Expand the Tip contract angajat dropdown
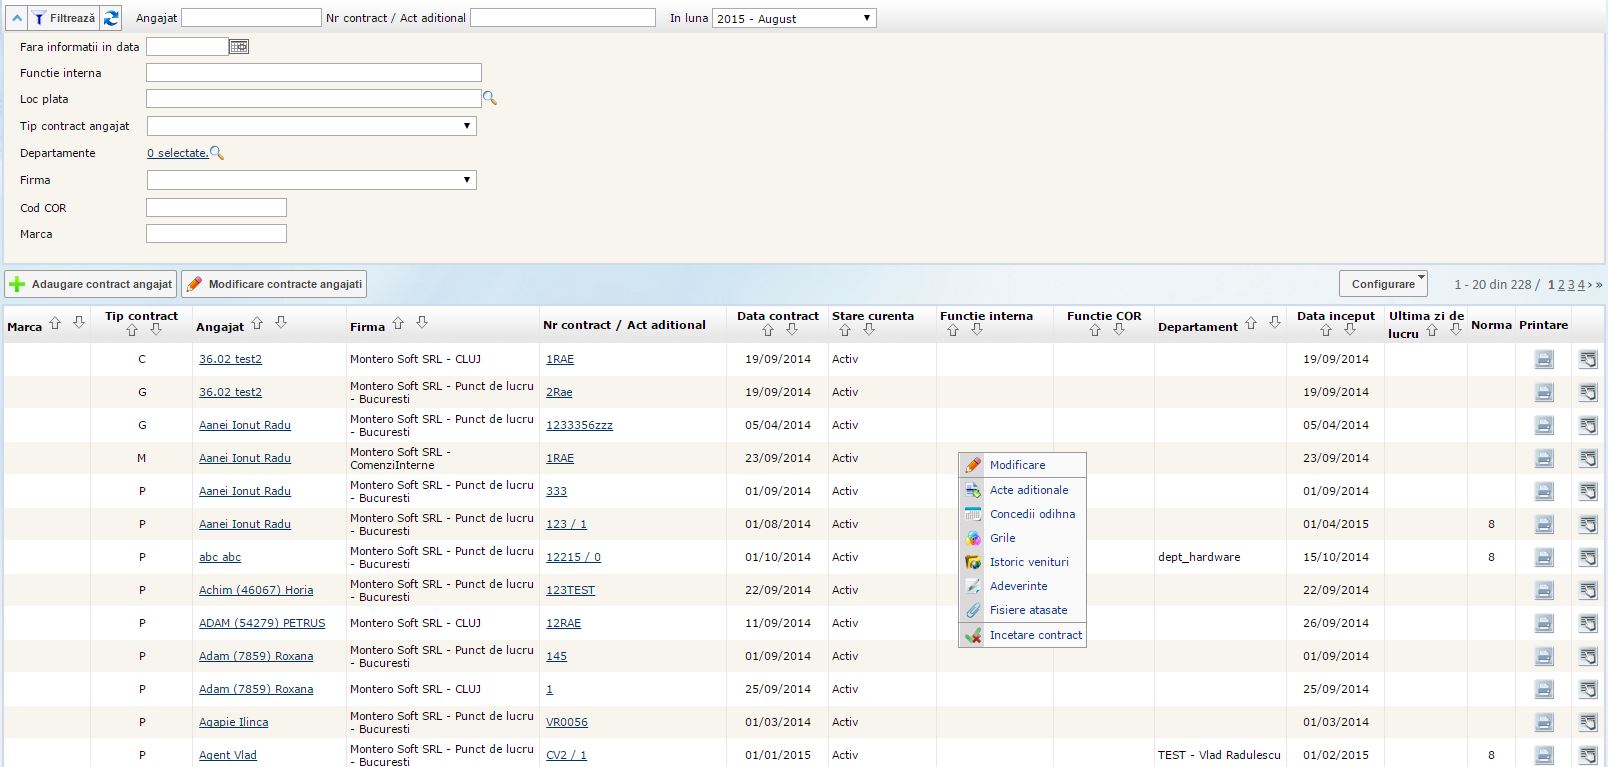The width and height of the screenshot is (1608, 767). click(311, 126)
